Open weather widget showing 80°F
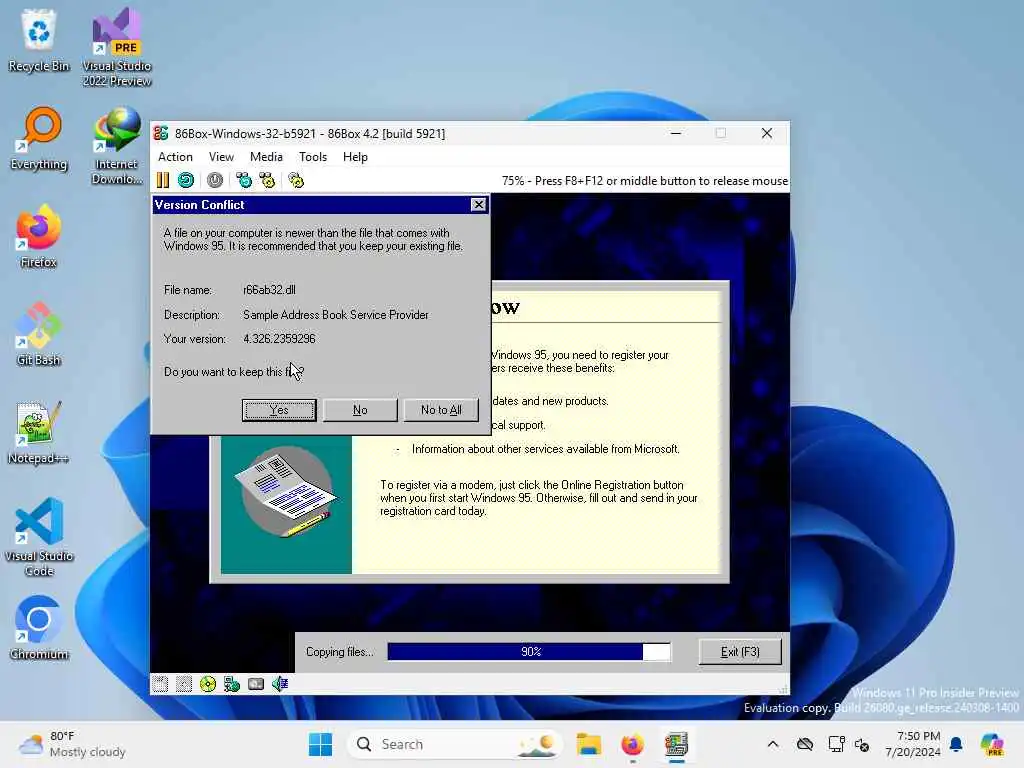 pyautogui.click(x=72, y=744)
